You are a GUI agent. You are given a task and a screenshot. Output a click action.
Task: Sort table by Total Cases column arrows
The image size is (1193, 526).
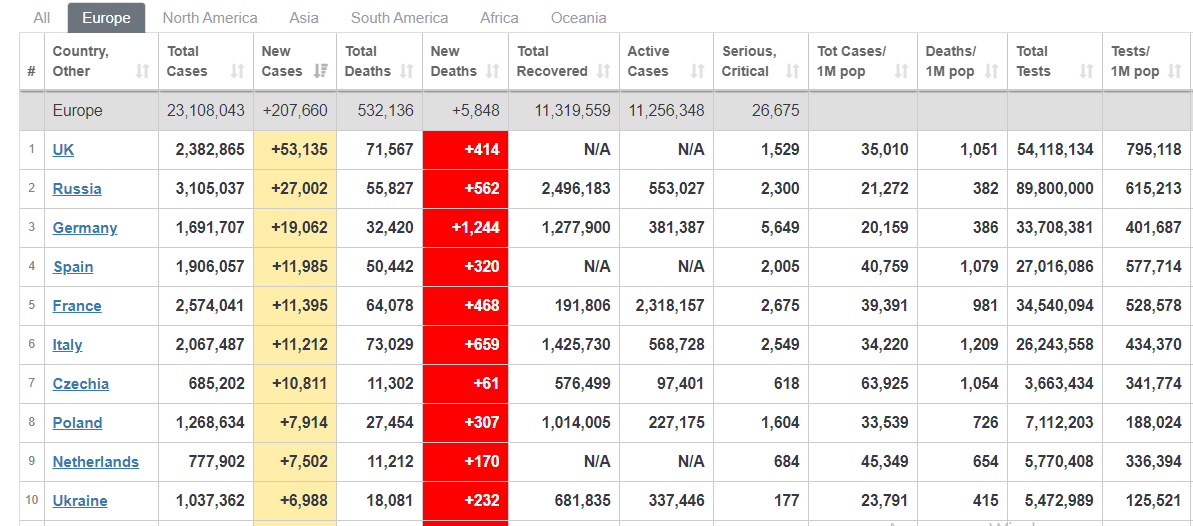(x=237, y=71)
